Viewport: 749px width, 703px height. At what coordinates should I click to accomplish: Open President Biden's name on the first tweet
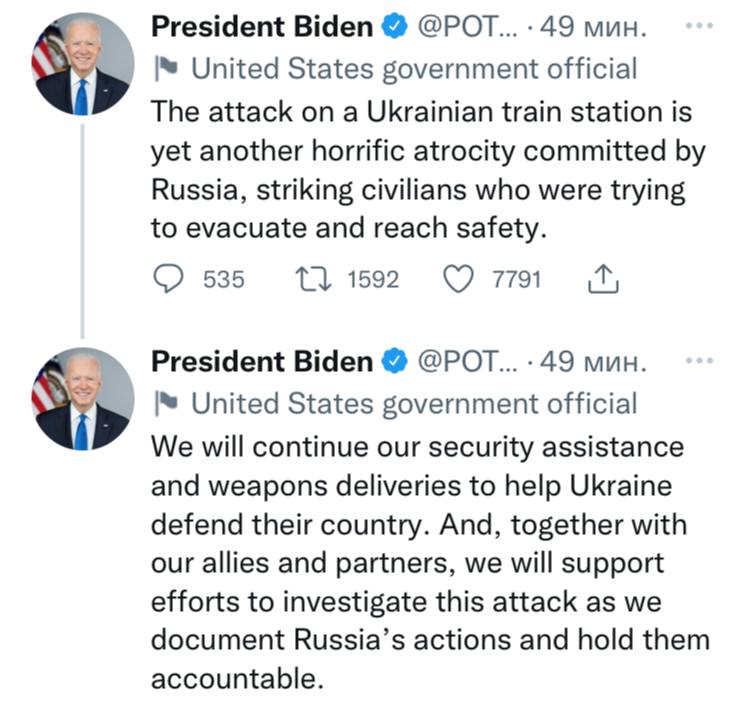261,29
